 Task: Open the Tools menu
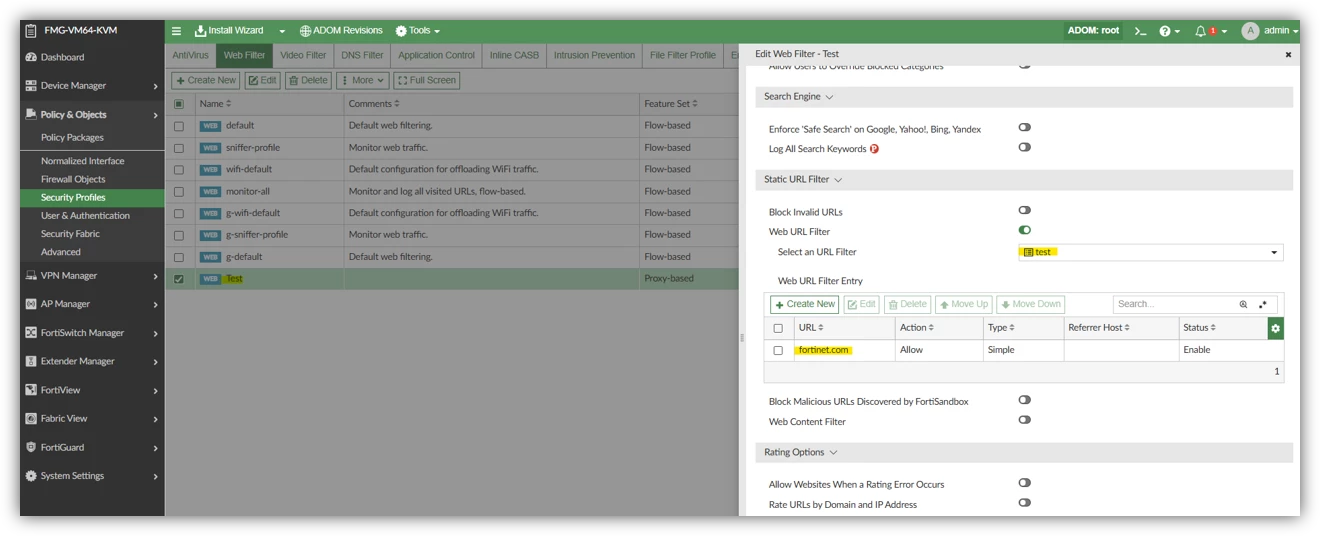click(x=418, y=31)
